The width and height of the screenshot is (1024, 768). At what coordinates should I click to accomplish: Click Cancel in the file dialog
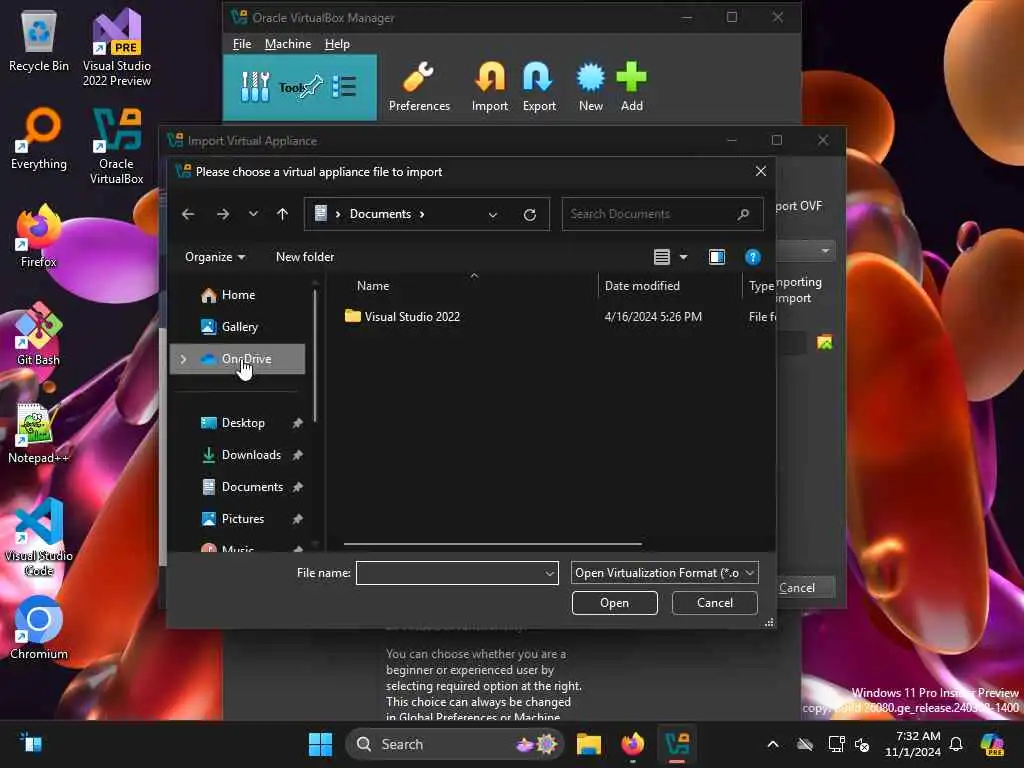[x=714, y=603]
